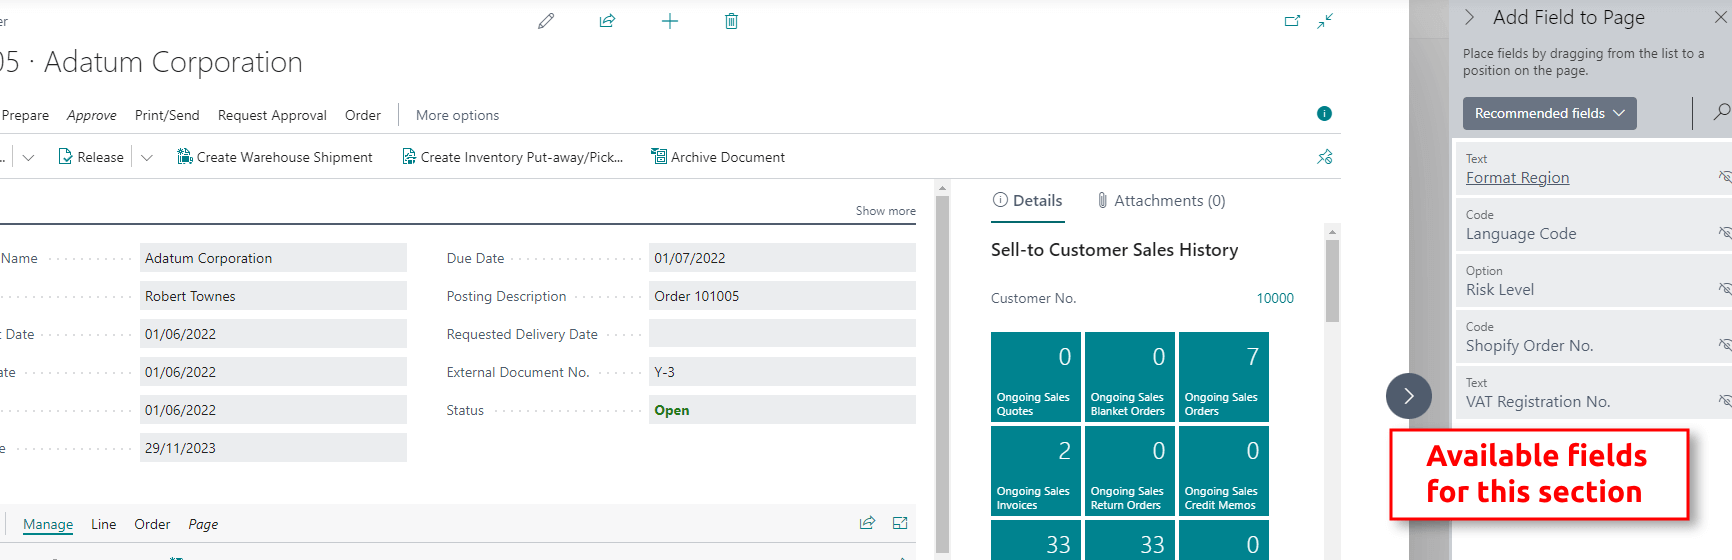Collapse the Add Field to Page panel
The image size is (1732, 560).
[1470, 17]
